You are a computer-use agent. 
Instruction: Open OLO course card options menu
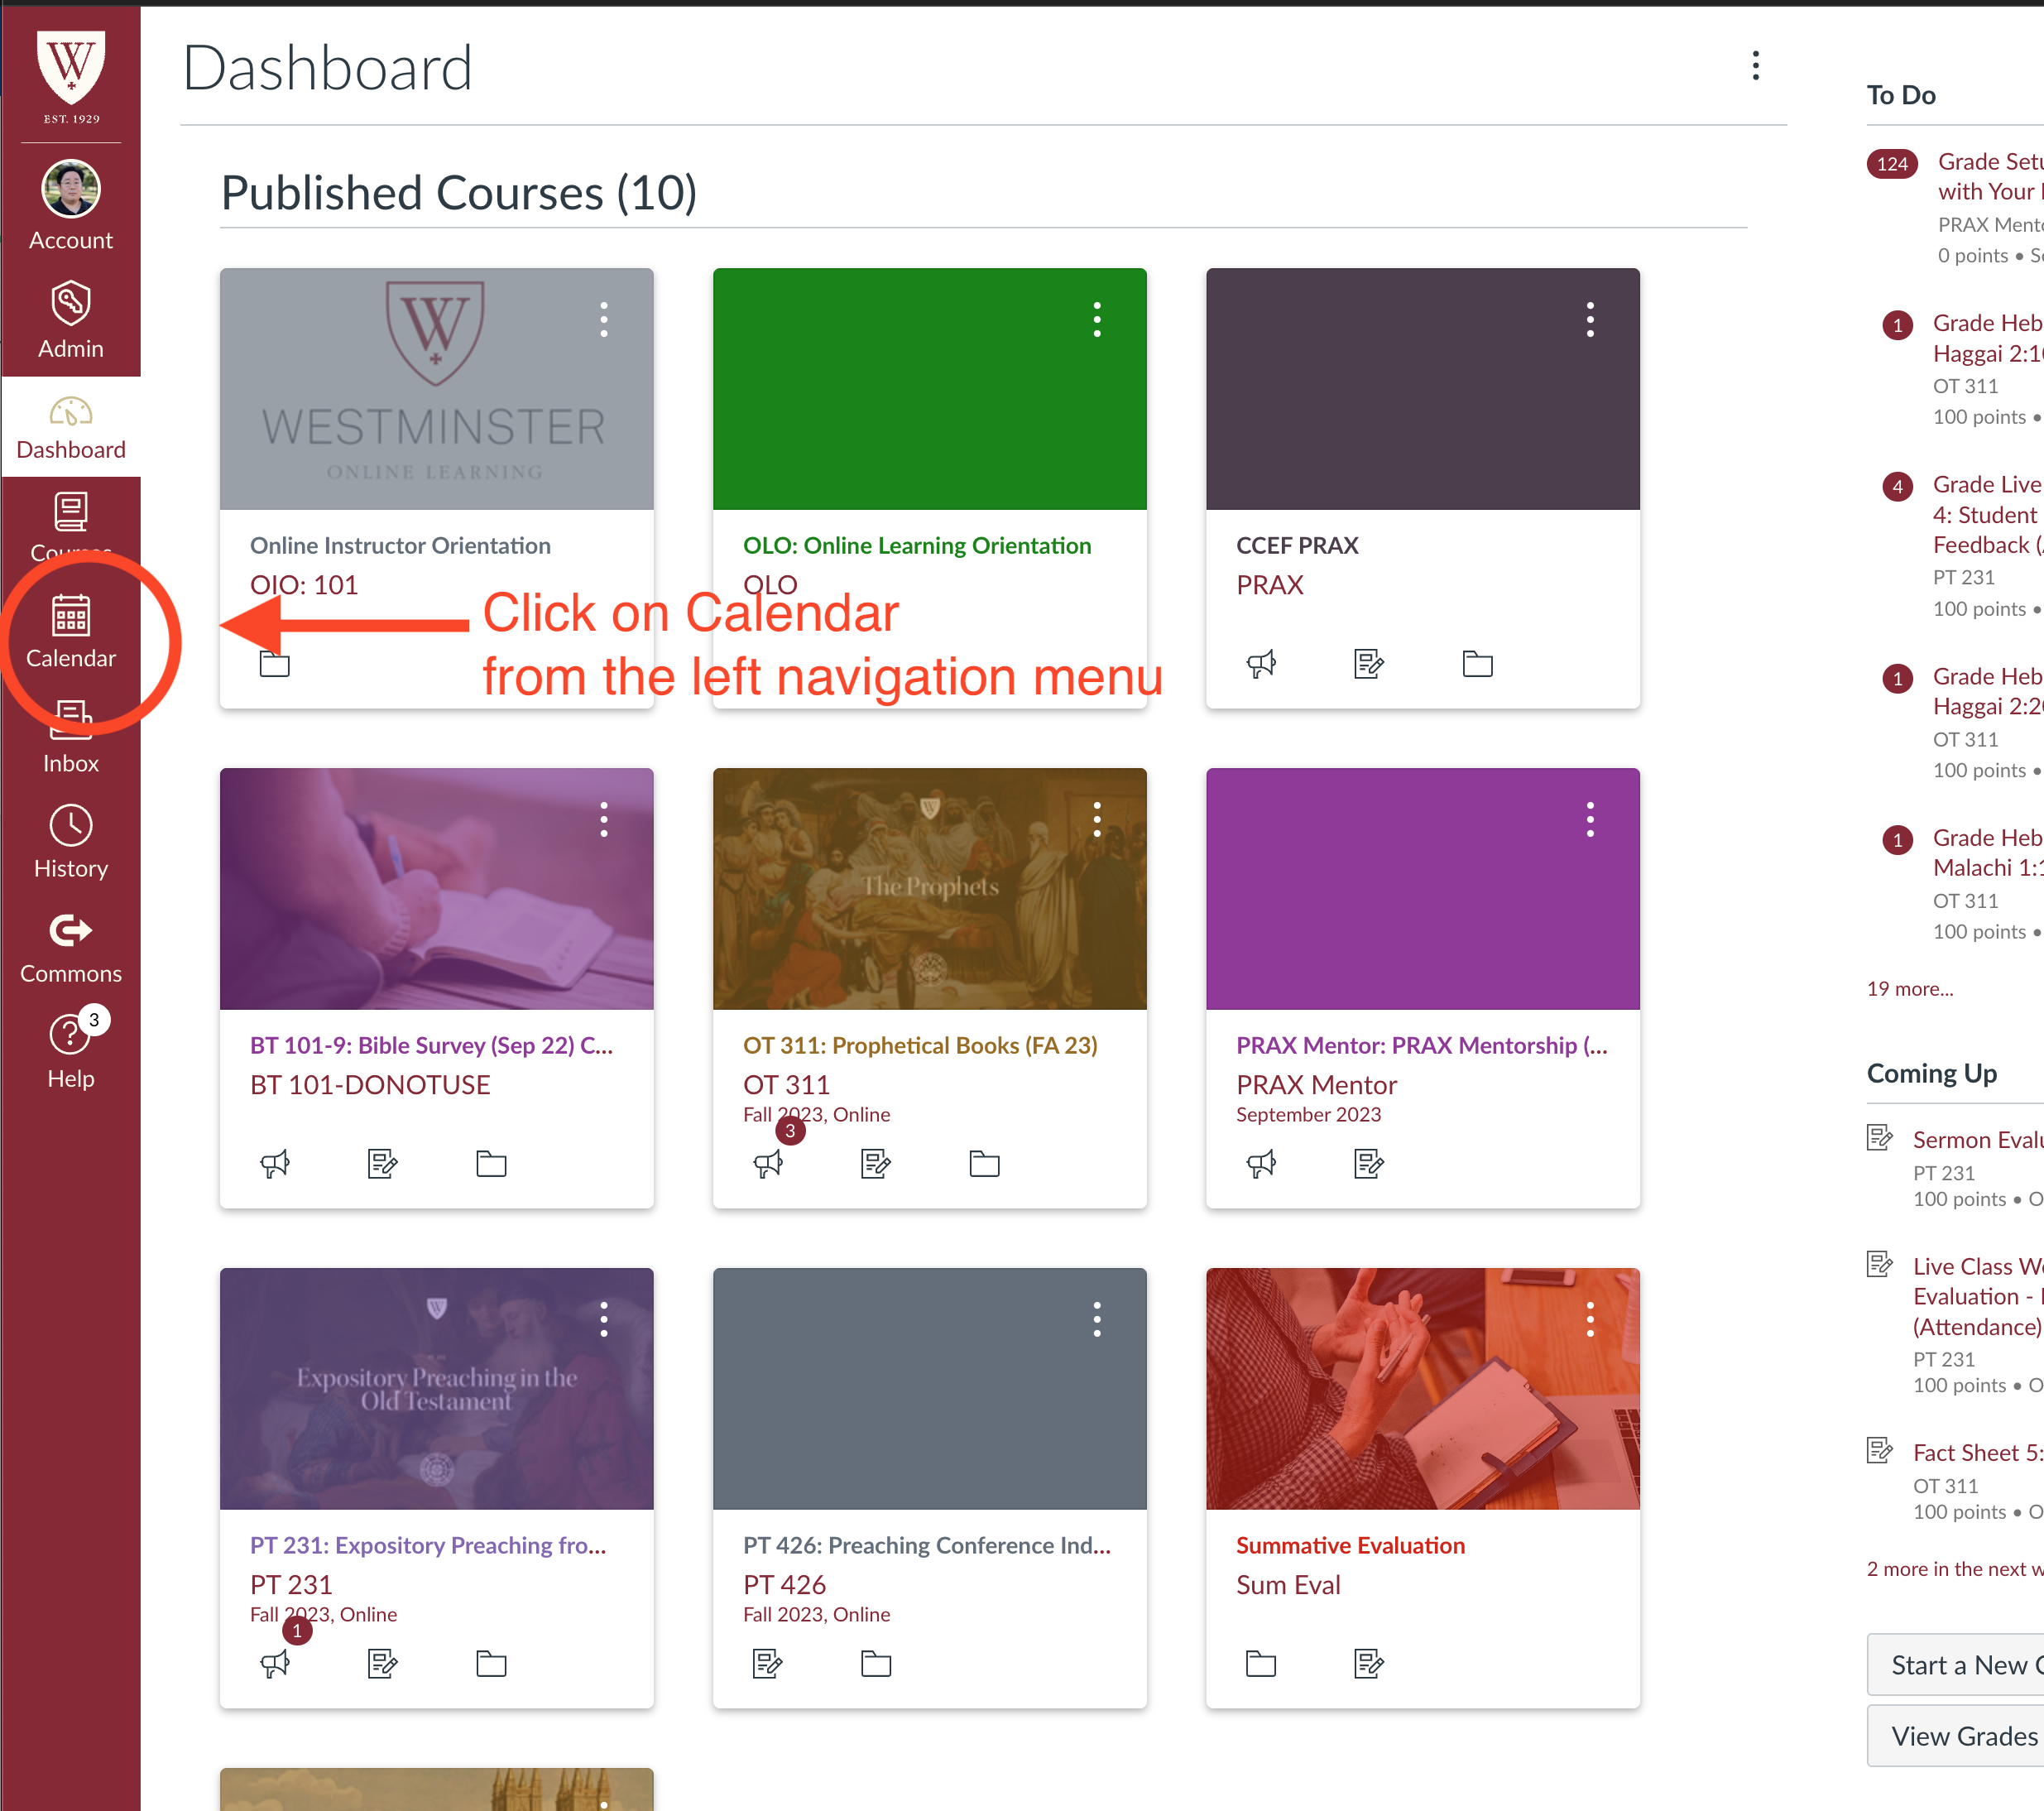pos(1097,320)
